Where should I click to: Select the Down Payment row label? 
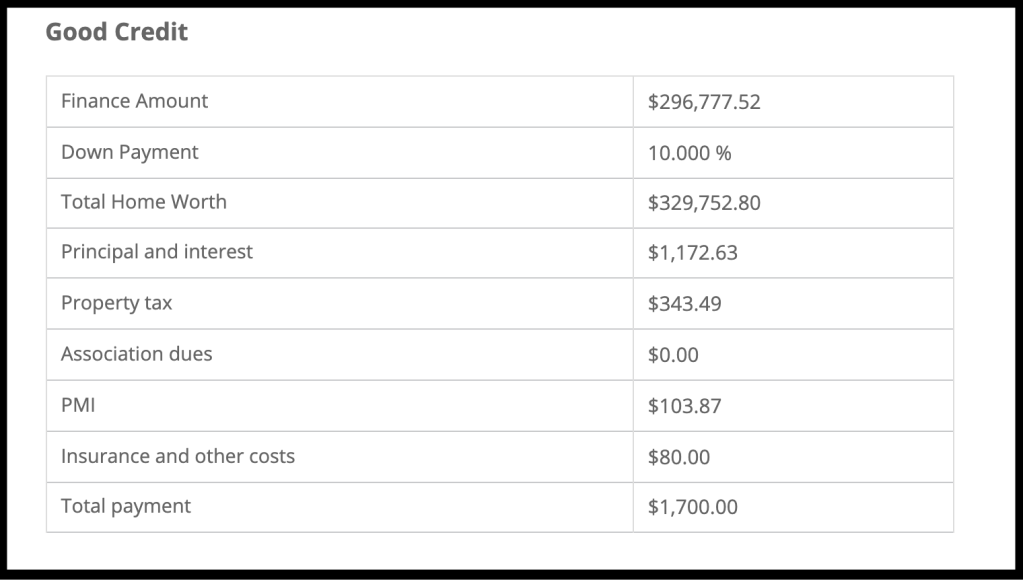coord(130,152)
